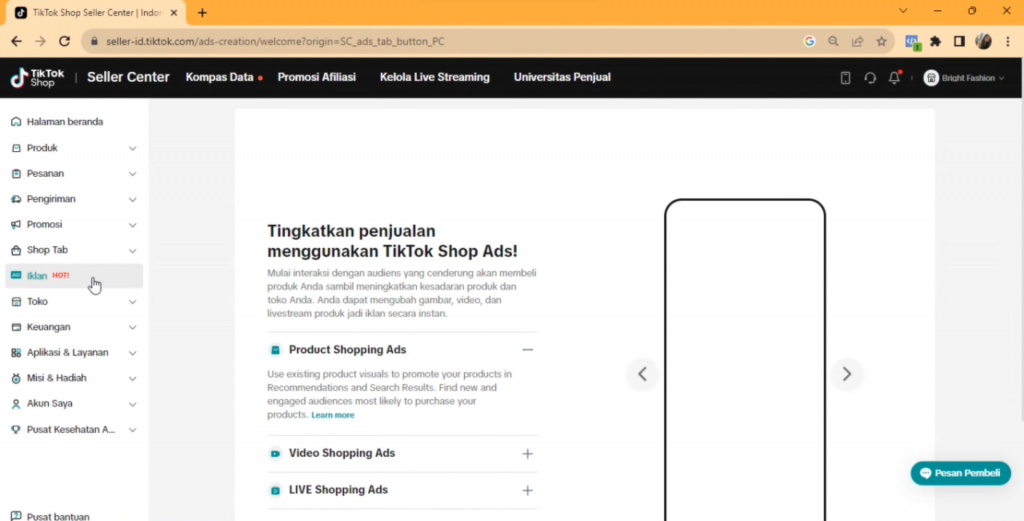Open the Pesan Pembeli chat button
Viewport: 1024px width, 521px height.
tap(961, 473)
